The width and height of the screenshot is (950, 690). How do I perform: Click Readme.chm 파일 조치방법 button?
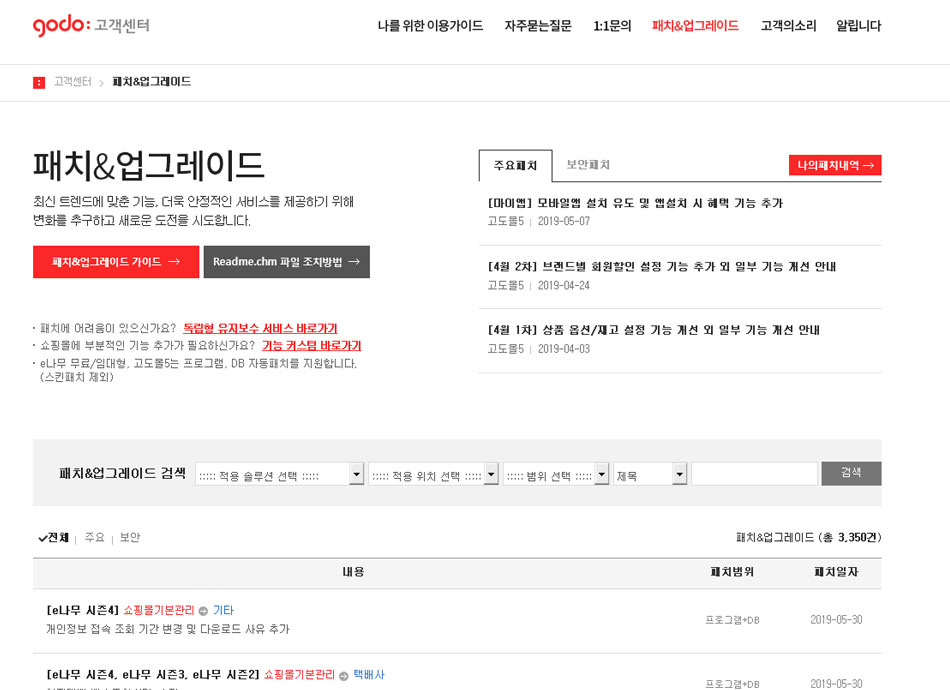[286, 262]
